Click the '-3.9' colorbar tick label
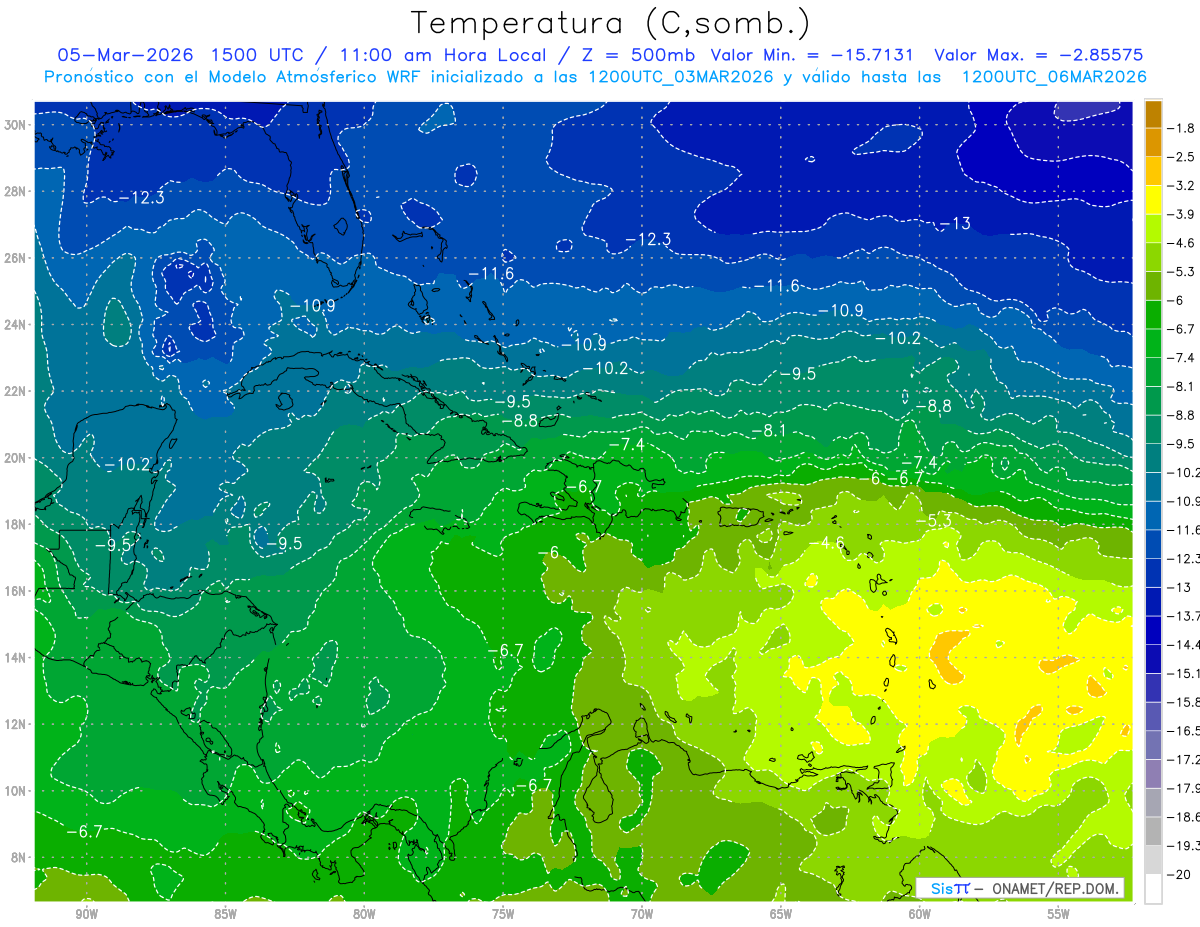The image size is (1200, 927). [x=1182, y=214]
